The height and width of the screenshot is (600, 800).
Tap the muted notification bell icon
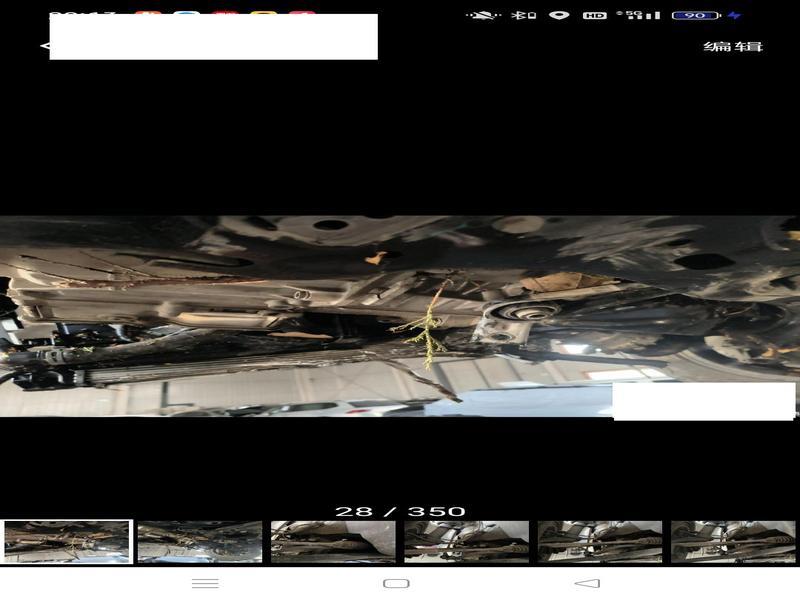point(484,16)
